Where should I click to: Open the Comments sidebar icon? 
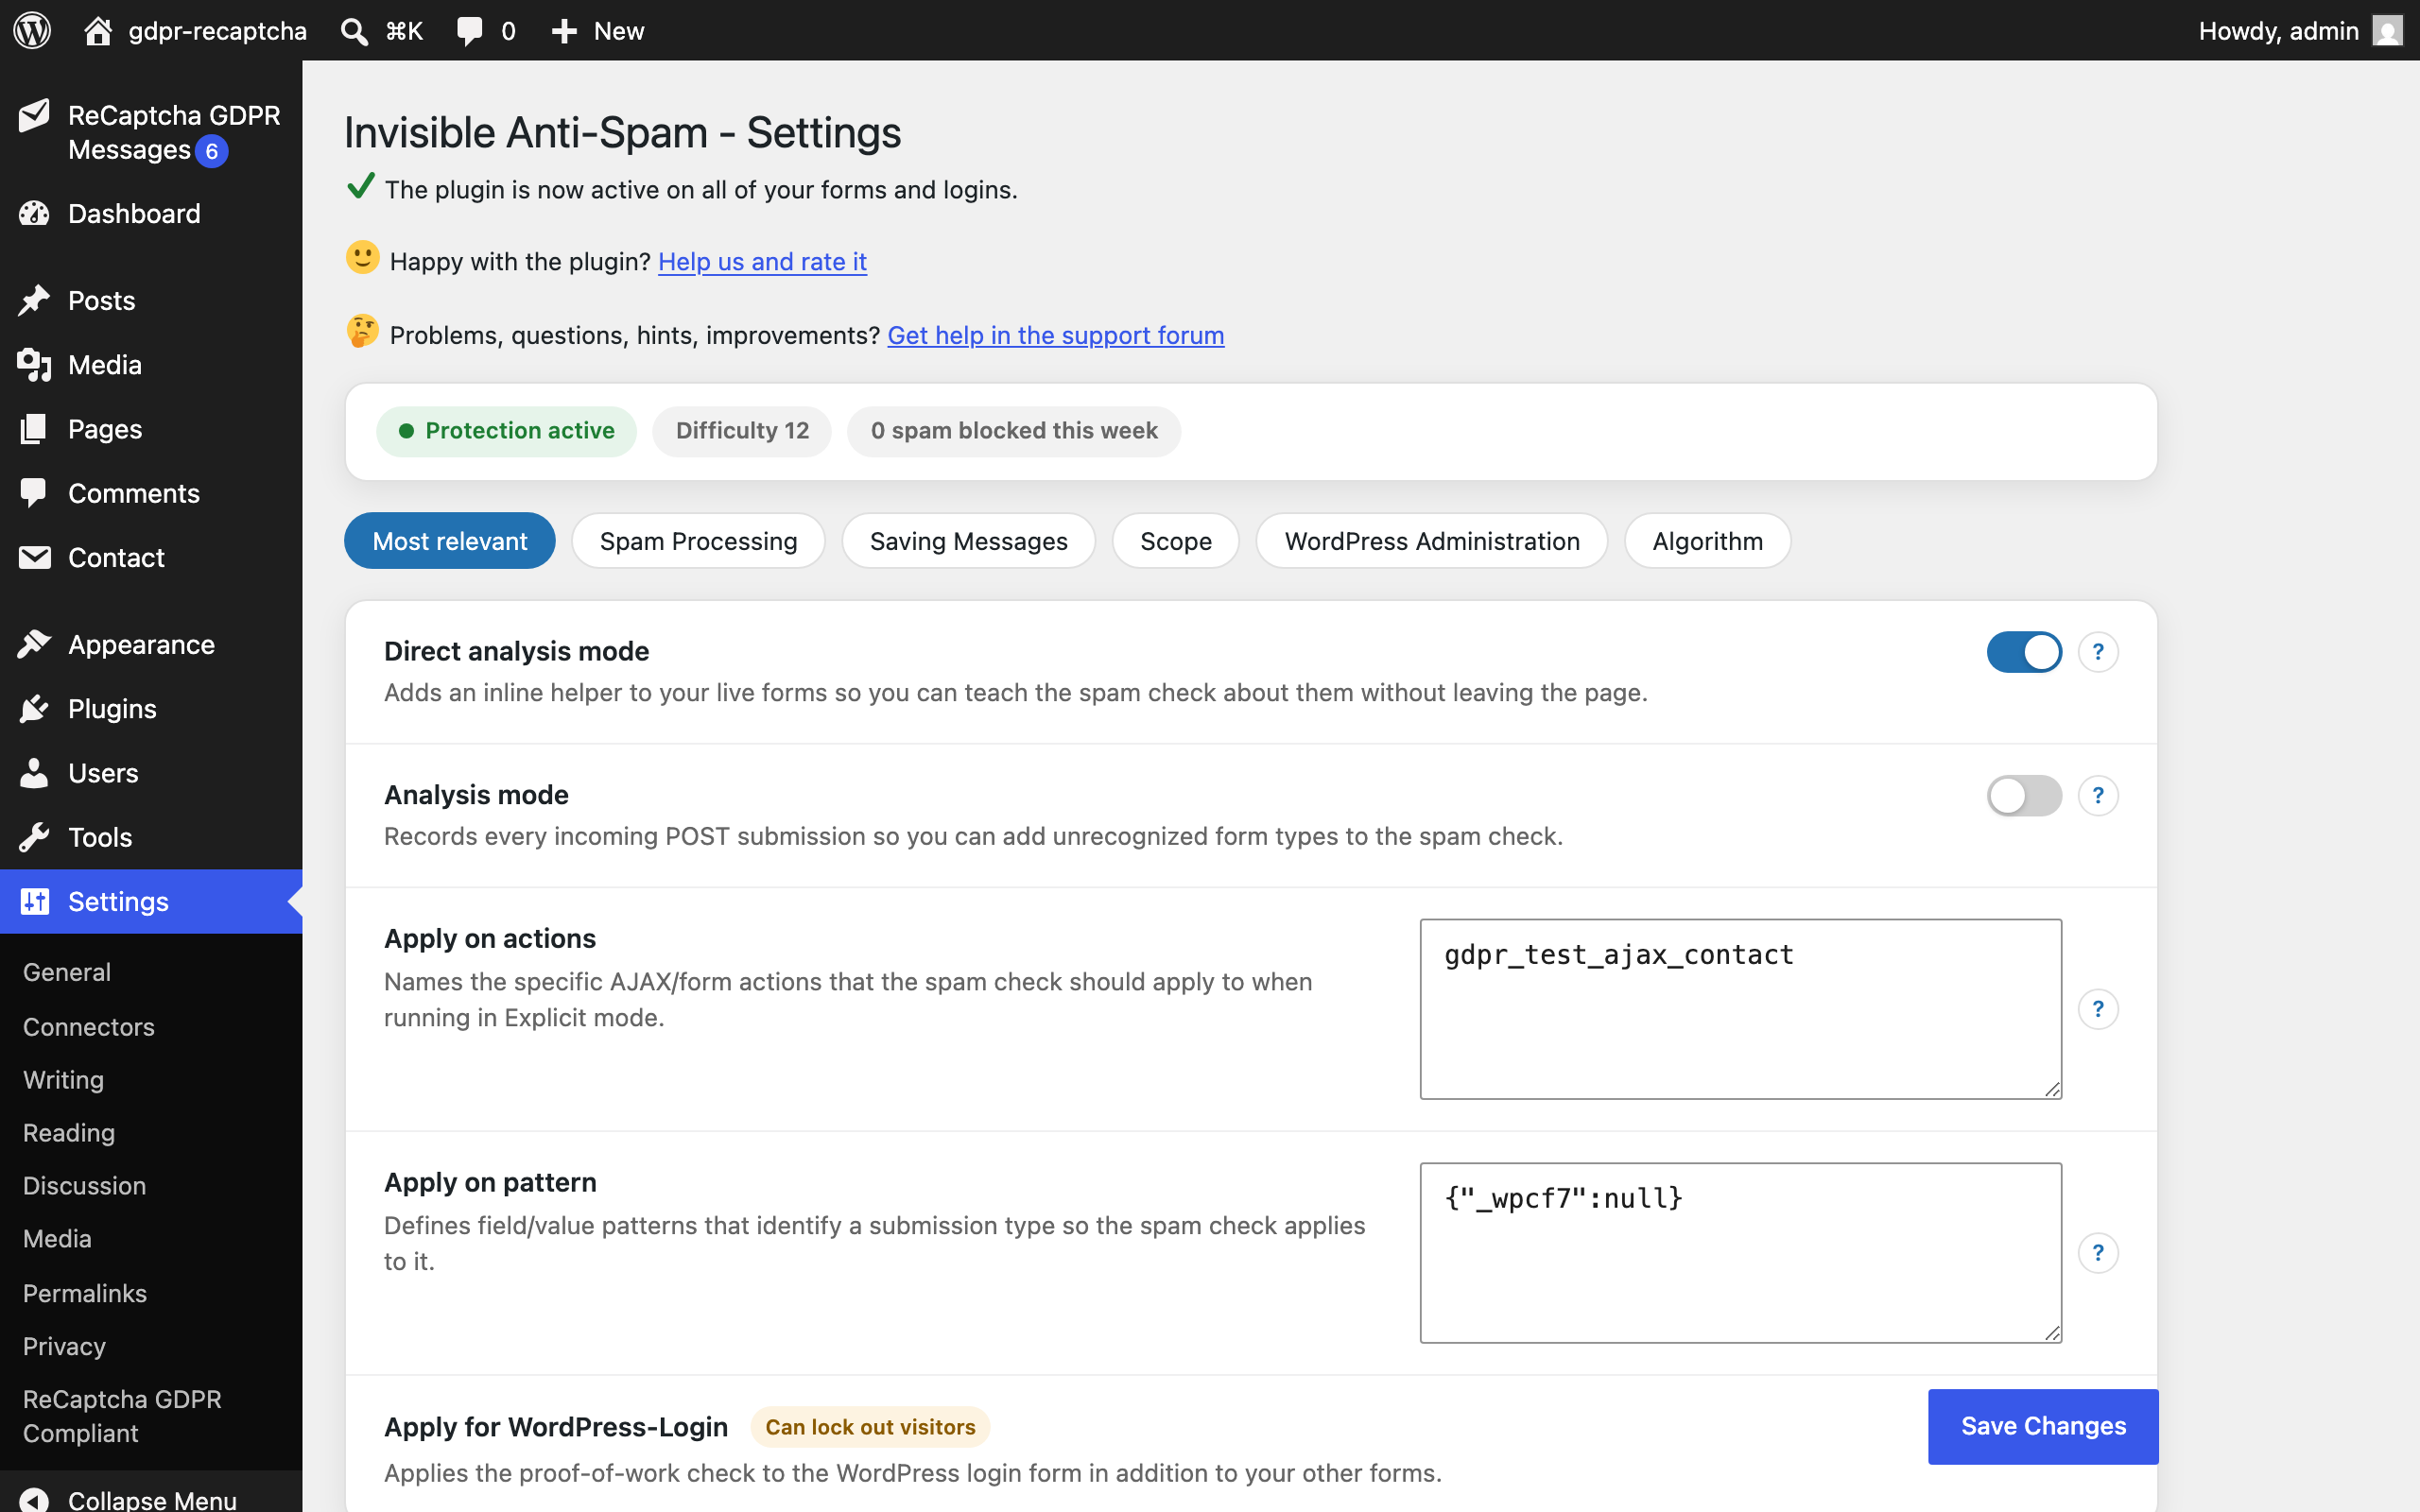tap(34, 493)
